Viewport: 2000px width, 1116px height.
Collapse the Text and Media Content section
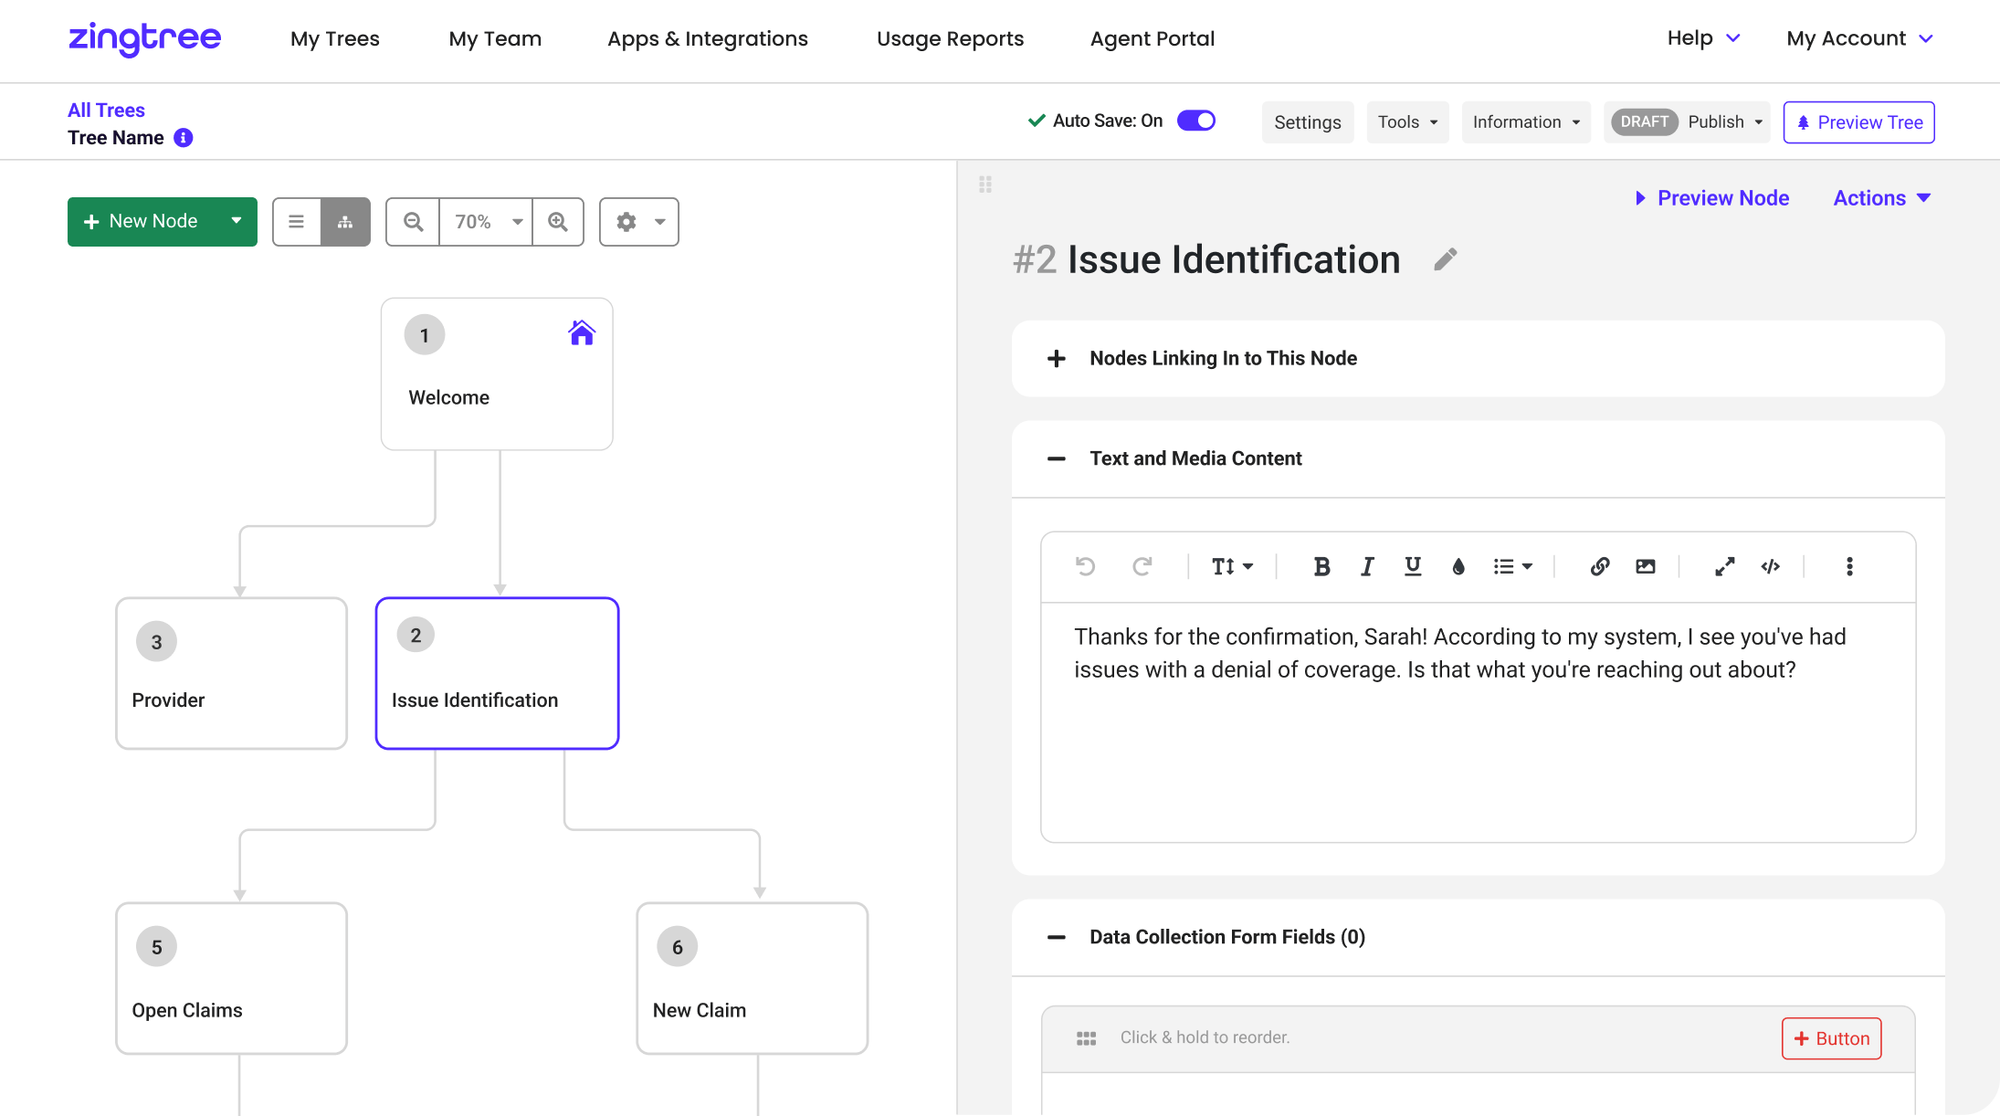click(1056, 458)
